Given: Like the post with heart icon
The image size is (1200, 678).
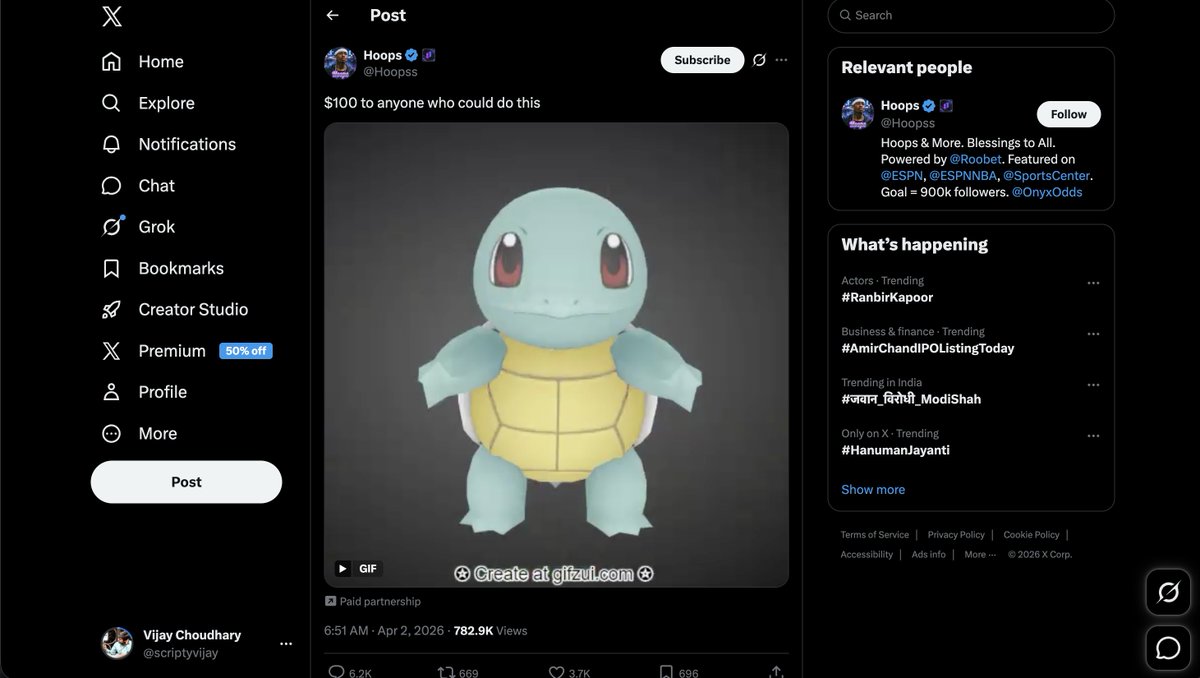Looking at the screenshot, I should [x=557, y=672].
